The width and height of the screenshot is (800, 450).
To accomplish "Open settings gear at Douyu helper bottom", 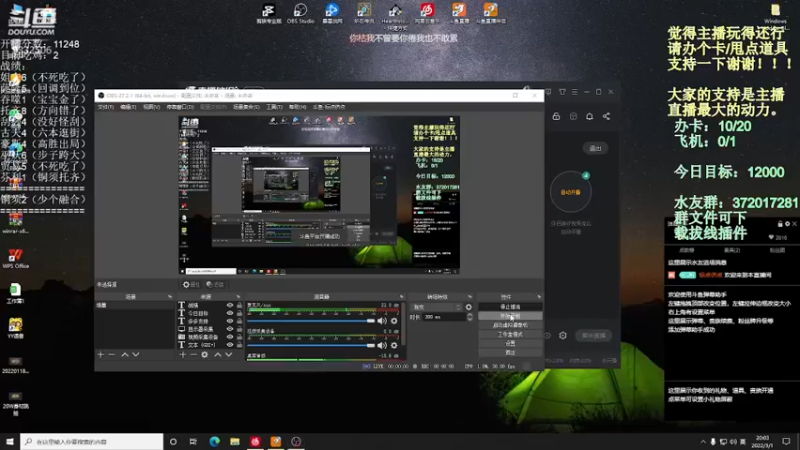I will click(x=563, y=335).
